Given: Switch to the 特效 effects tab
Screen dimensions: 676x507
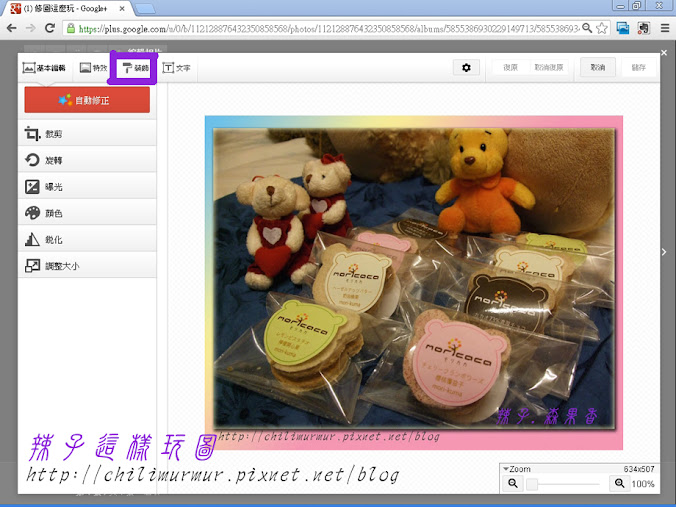Looking at the screenshot, I should [x=94, y=68].
